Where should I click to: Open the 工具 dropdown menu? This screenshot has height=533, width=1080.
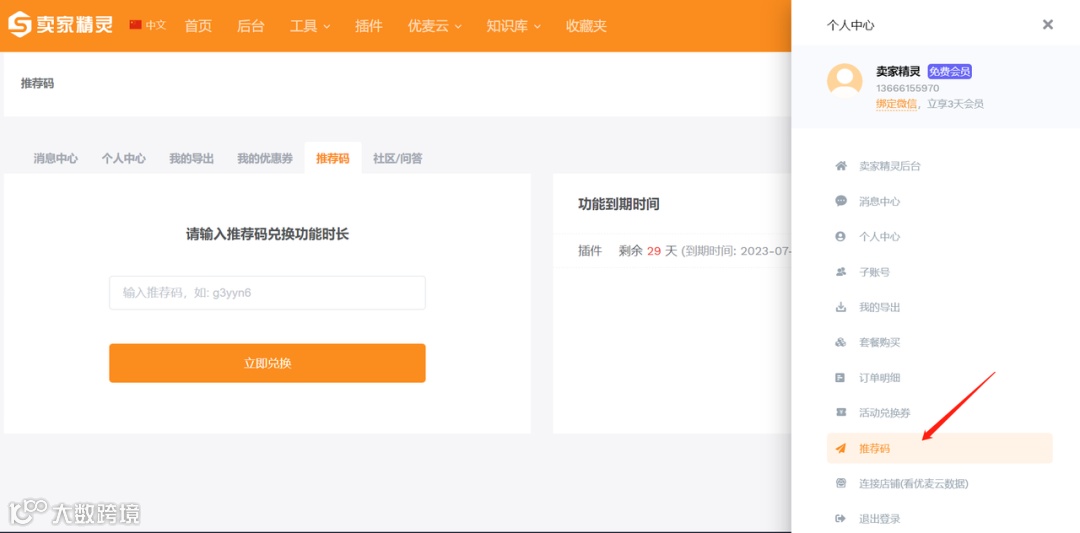coord(310,26)
